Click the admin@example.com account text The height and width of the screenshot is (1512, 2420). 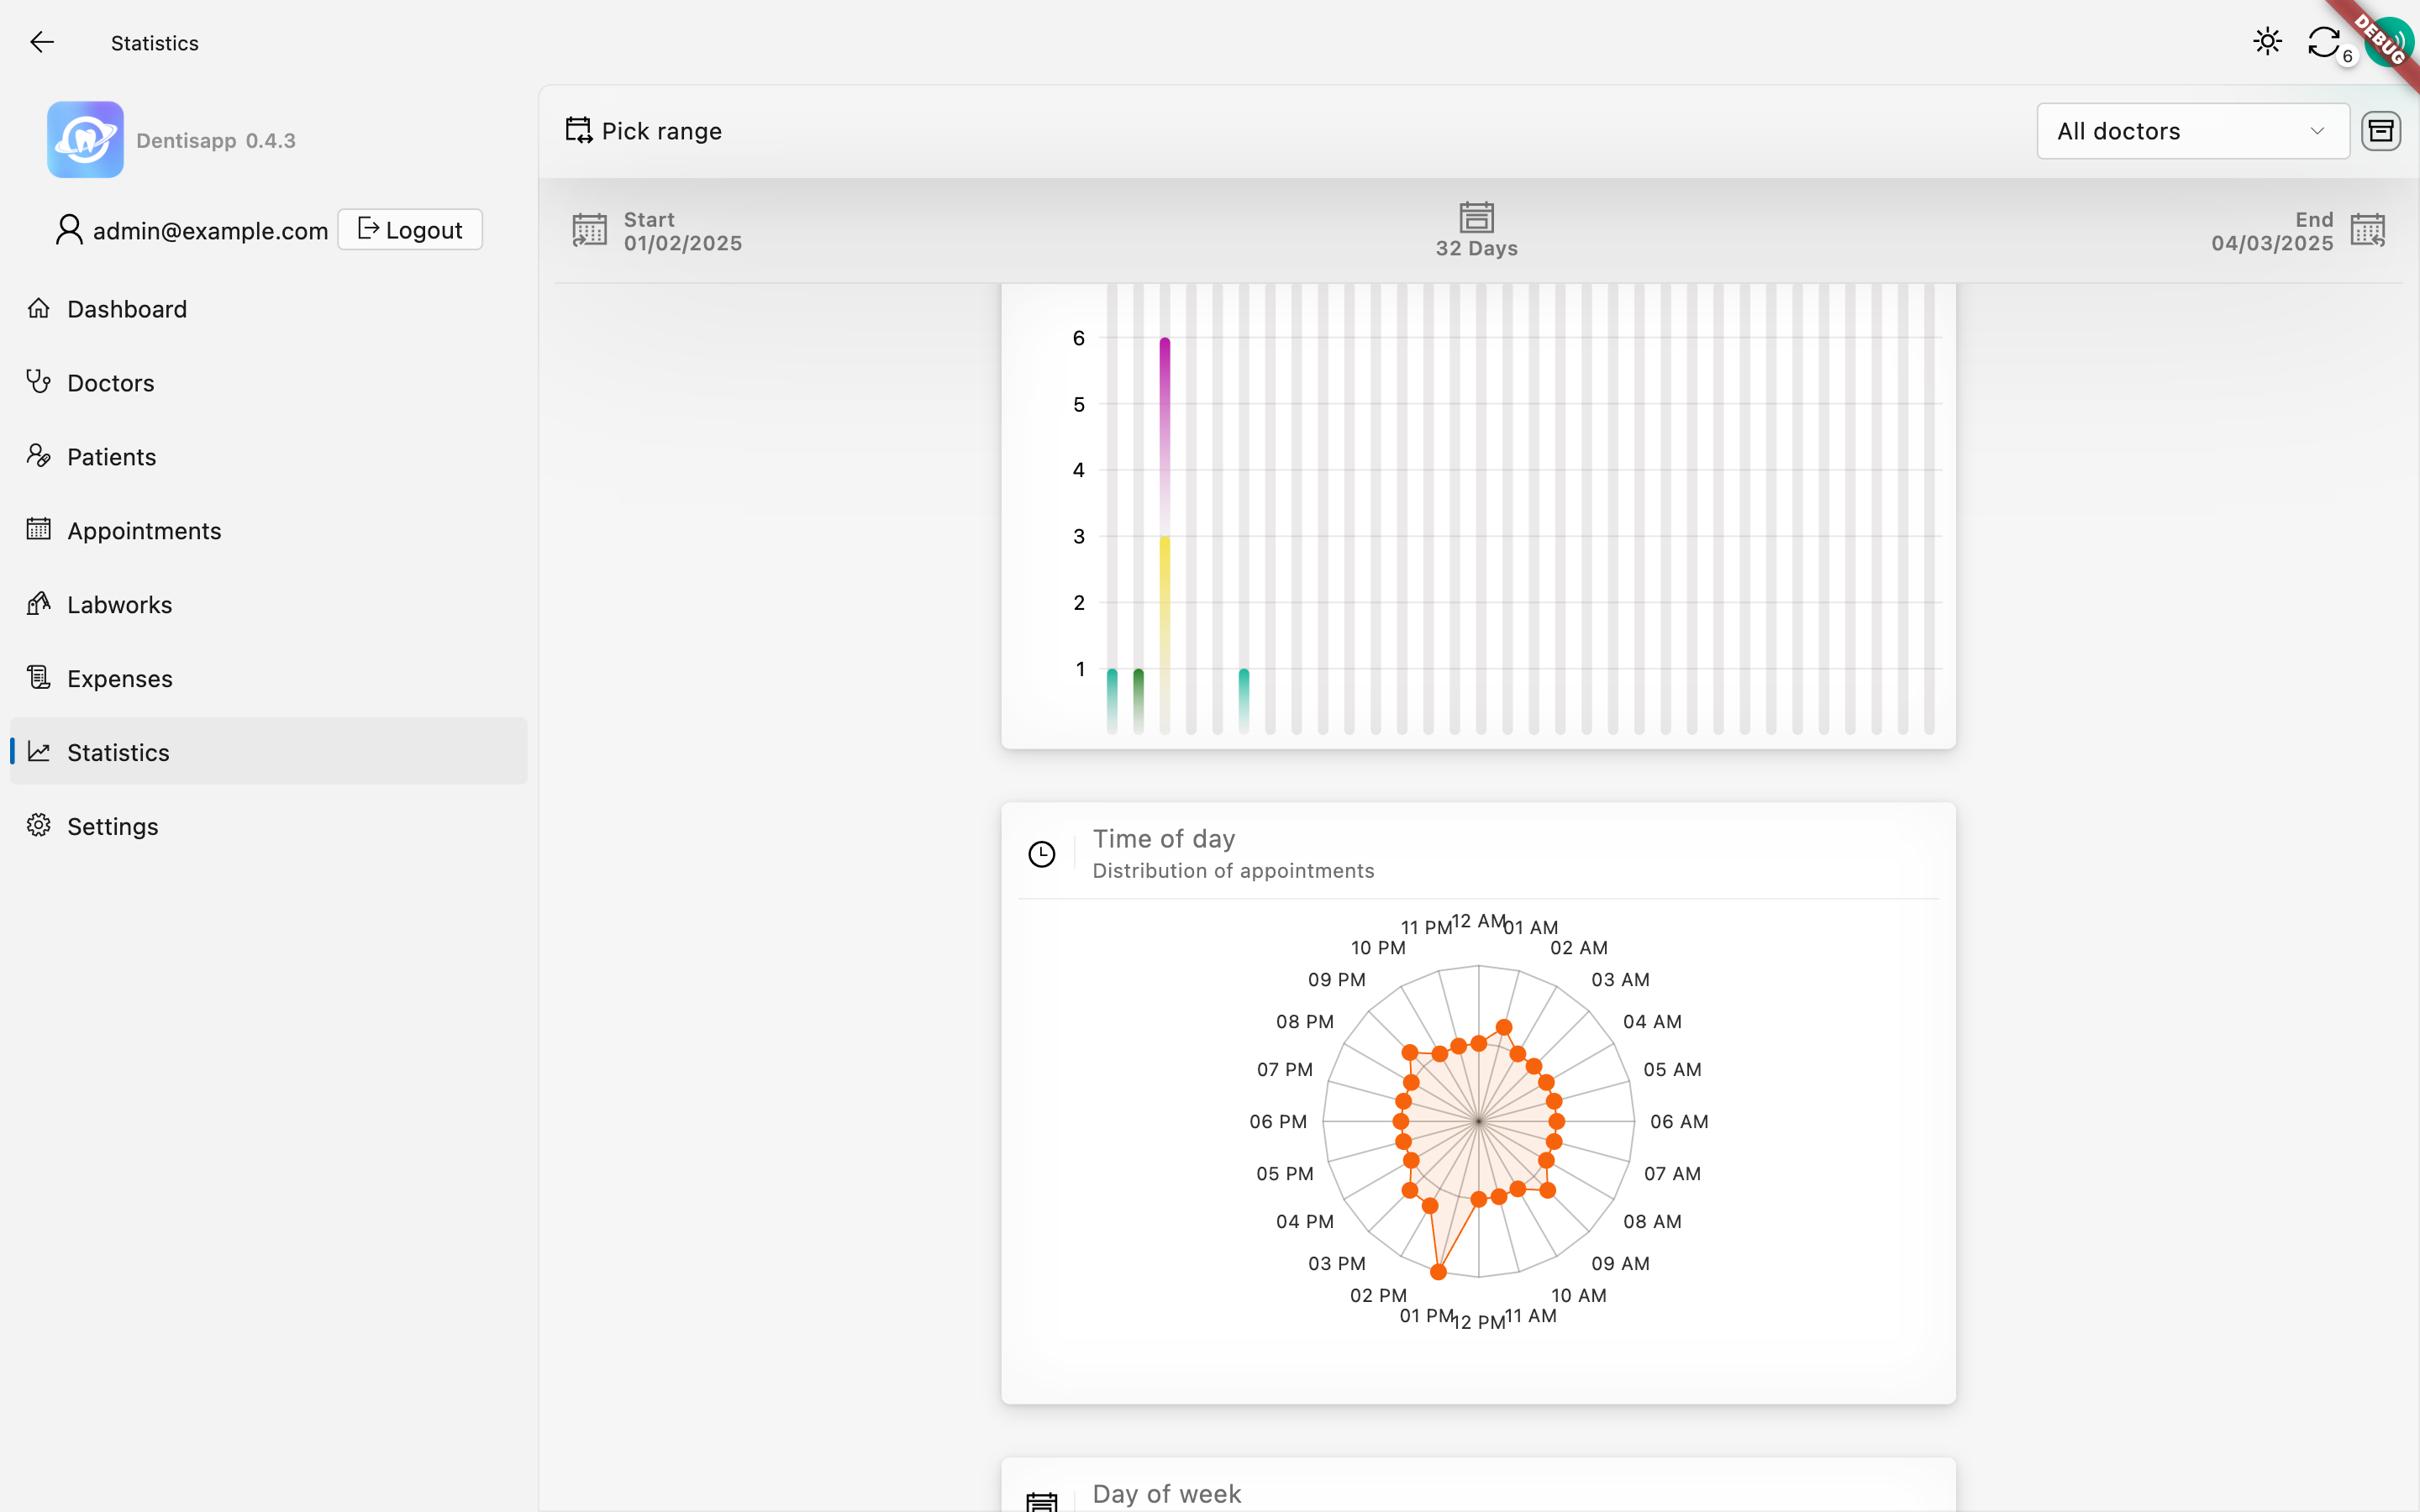click(211, 231)
